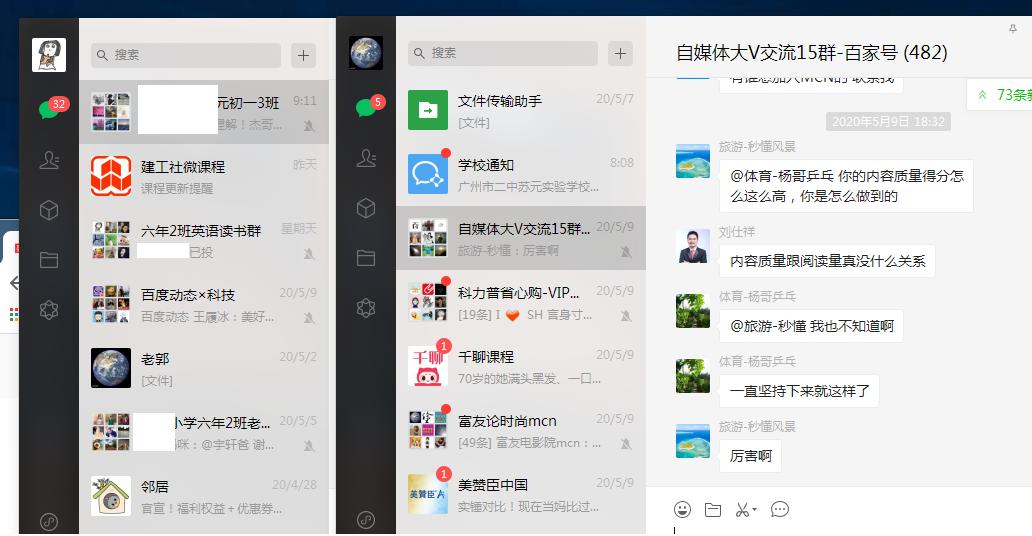Open 科力普省心购-VIP chat
Viewport: 1032px width, 536px height.
point(521,302)
